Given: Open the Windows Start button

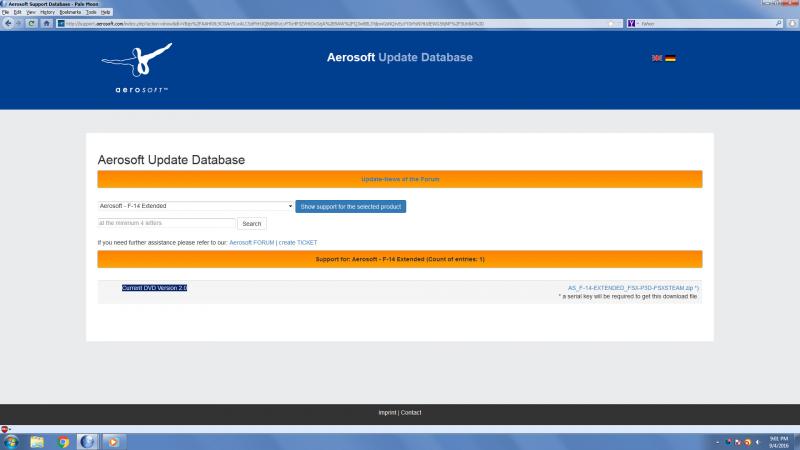Looking at the screenshot, I should coord(11,442).
